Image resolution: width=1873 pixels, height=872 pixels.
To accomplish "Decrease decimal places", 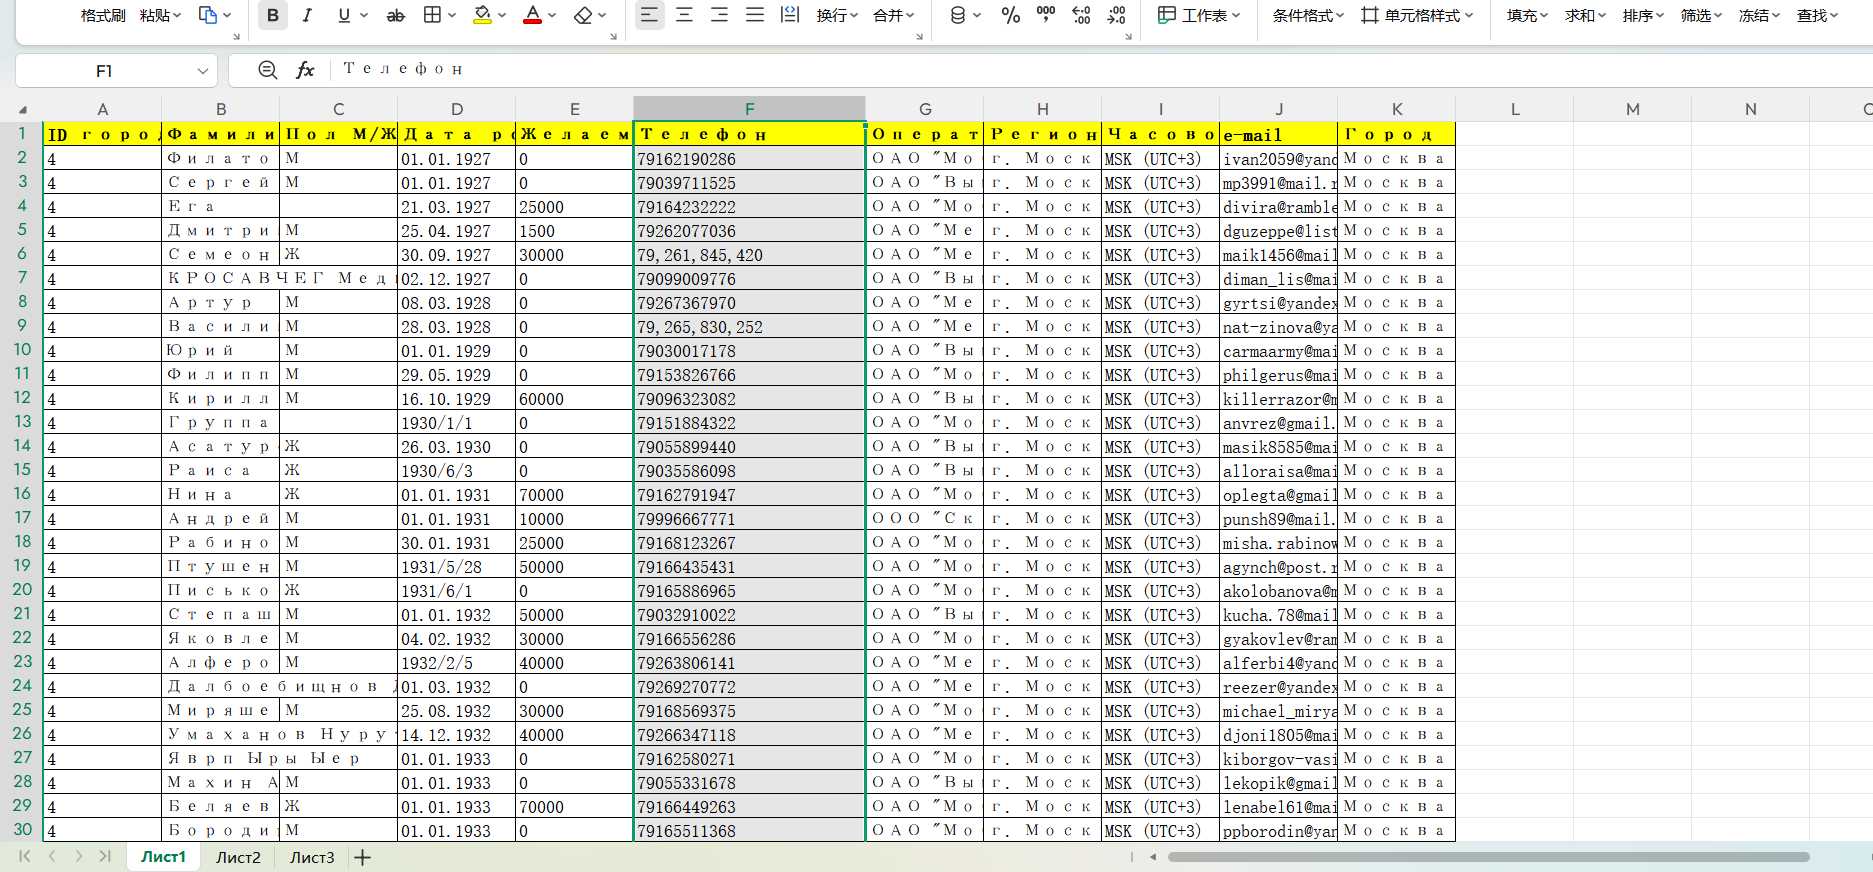I will [x=1117, y=15].
